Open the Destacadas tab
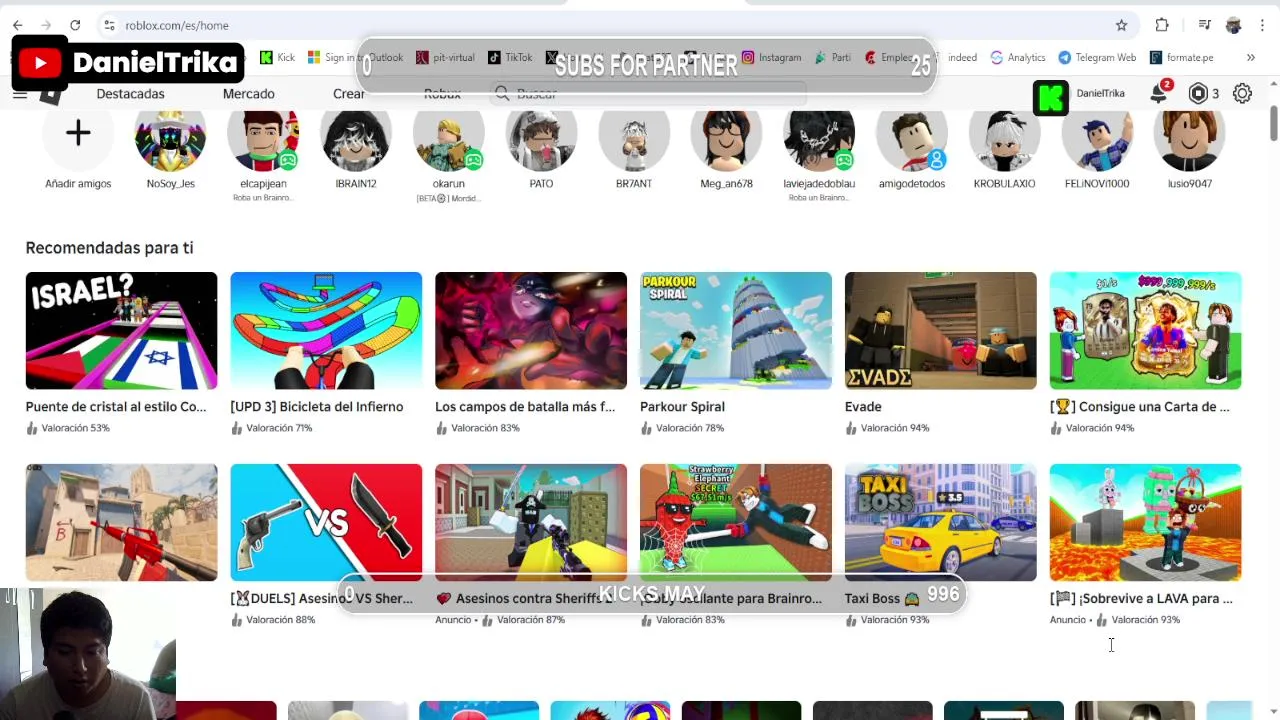Viewport: 1280px width, 720px height. coord(130,94)
